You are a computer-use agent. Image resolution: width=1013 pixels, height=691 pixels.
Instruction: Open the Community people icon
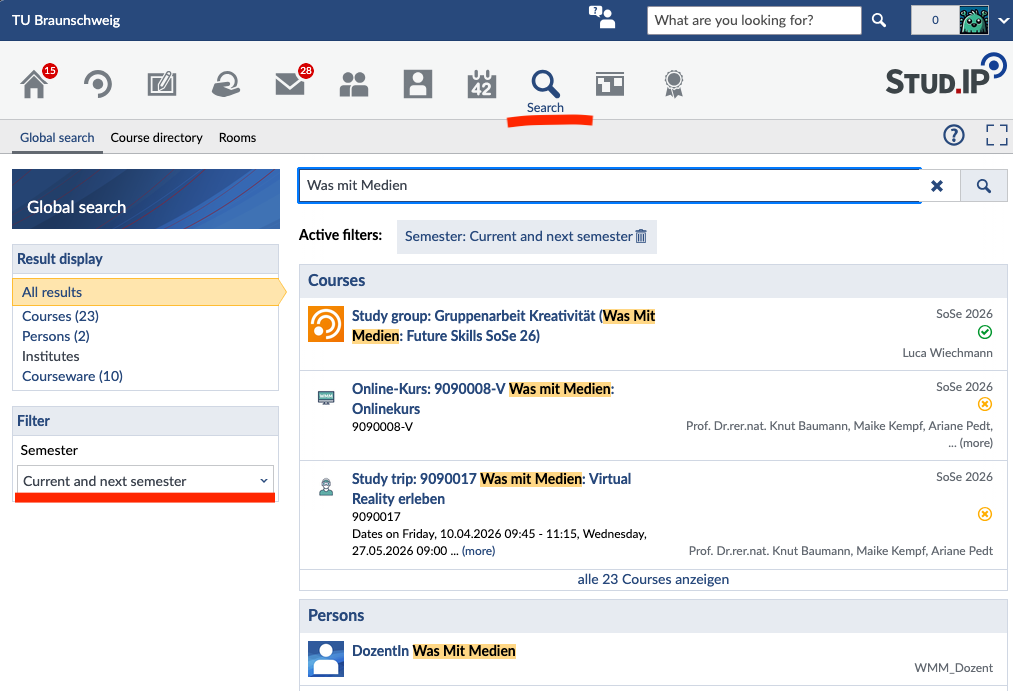(x=353, y=85)
